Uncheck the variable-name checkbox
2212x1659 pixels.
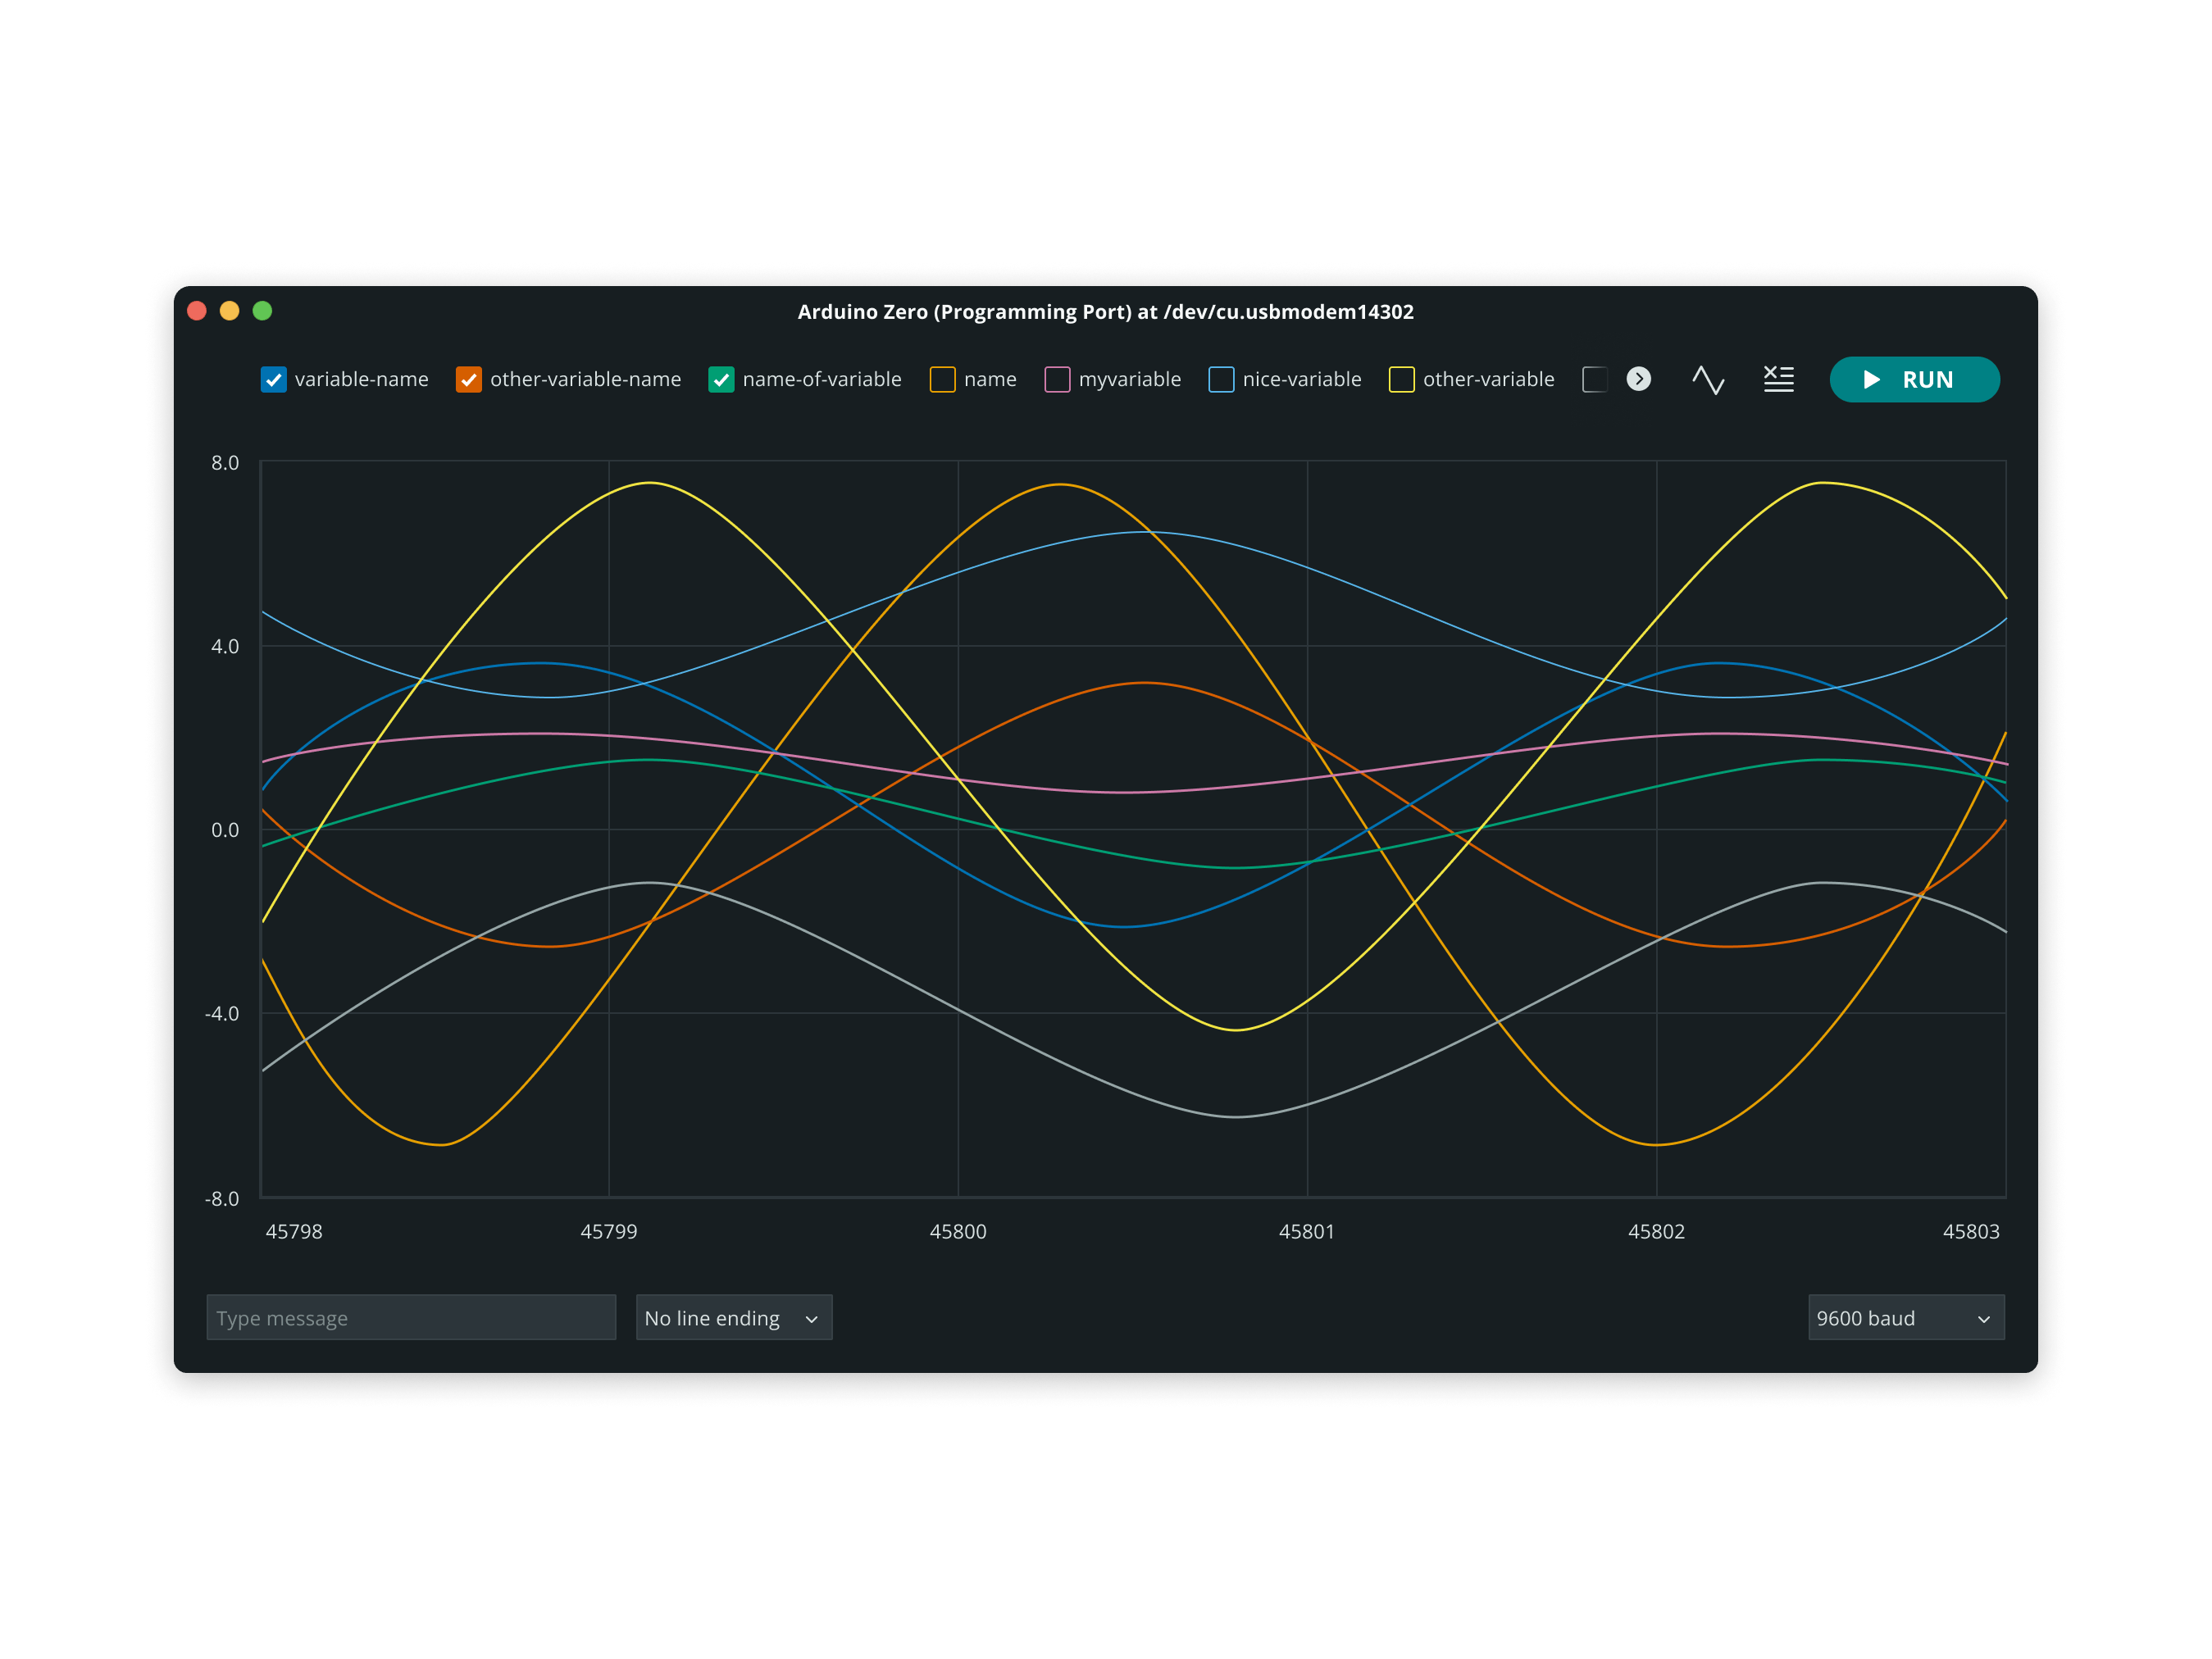273,380
